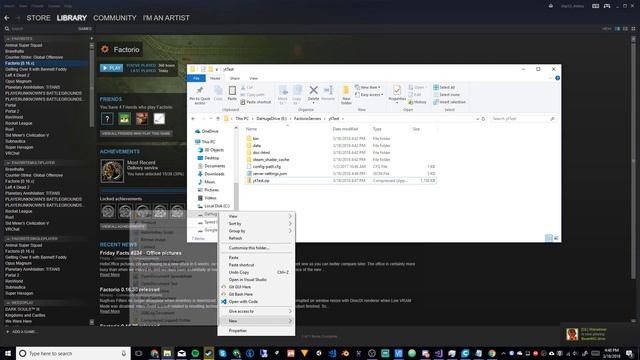
Task: Open the Windows Start menu
Action: [x=7, y=353]
